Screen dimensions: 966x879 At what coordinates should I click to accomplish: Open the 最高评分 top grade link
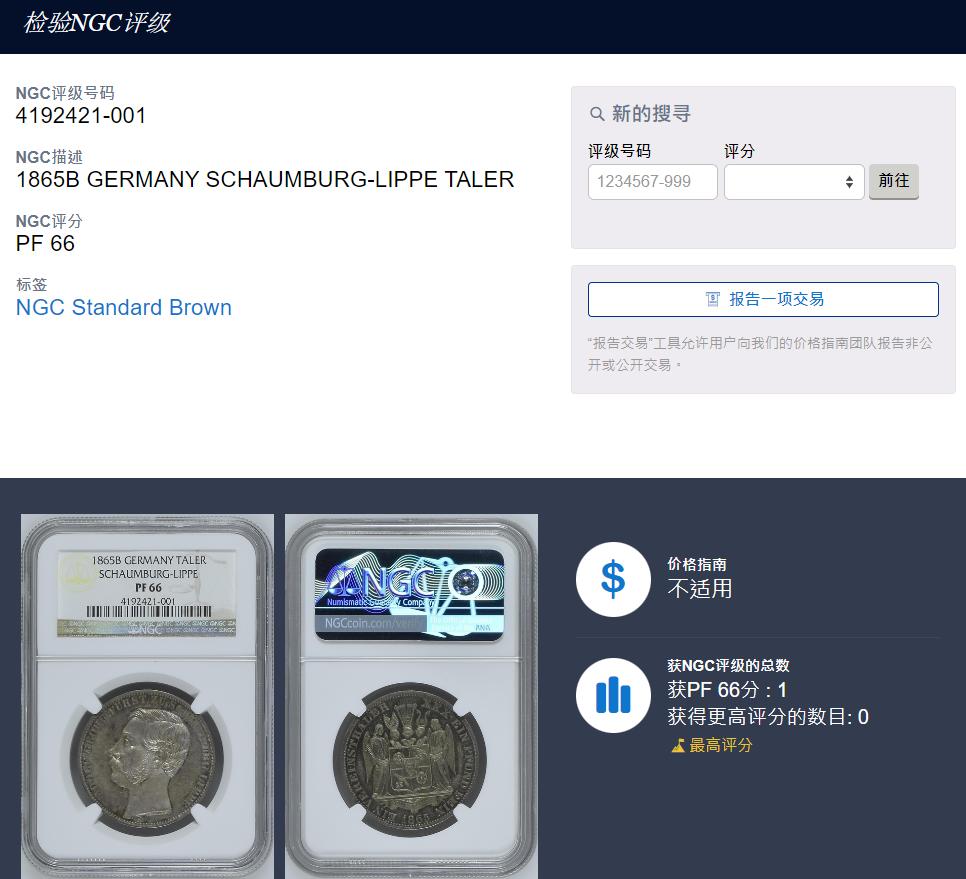point(720,745)
